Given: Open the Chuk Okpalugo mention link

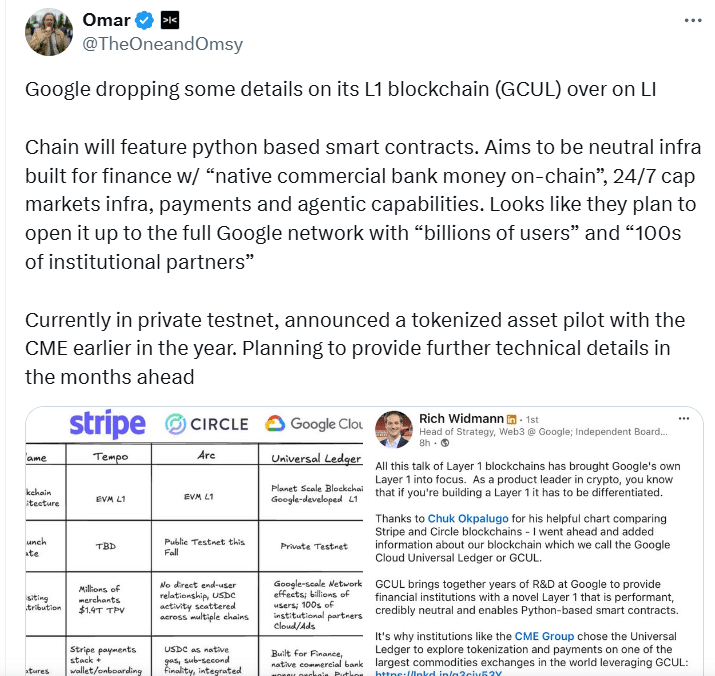Looking at the screenshot, I should tap(468, 518).
